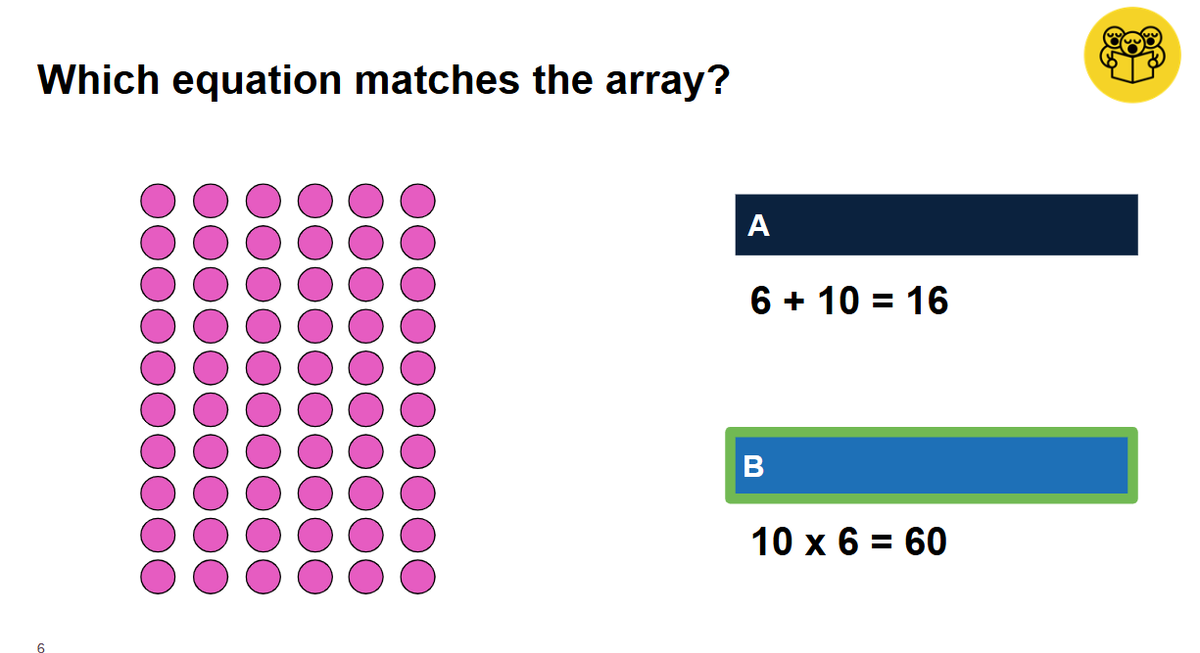Screen dimensions: 1200x653
Task: Select the dark navy answer A bar
Action: point(936,225)
